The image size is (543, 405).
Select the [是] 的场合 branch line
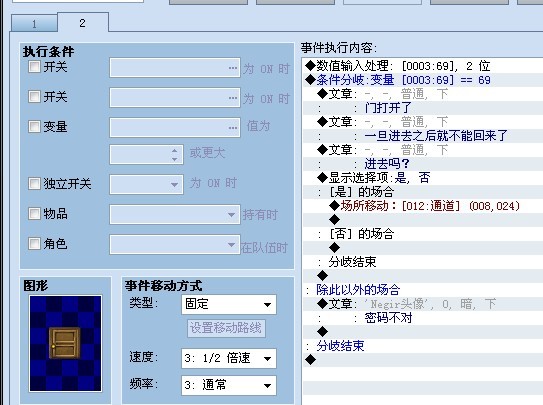click(x=423, y=192)
